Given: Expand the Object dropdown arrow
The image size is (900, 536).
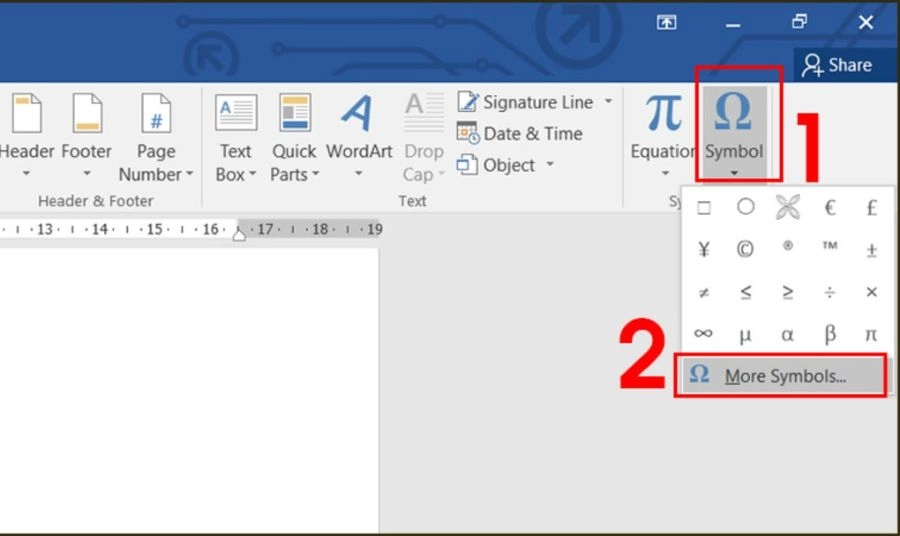Looking at the screenshot, I should tap(550, 165).
